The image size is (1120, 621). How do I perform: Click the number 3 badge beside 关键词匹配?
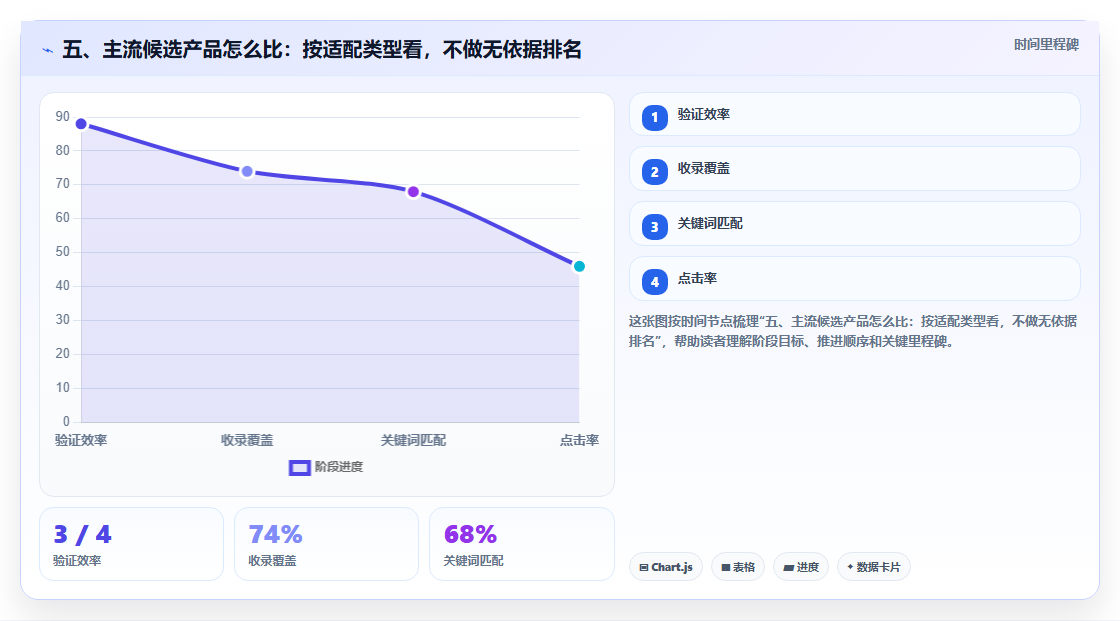click(654, 227)
